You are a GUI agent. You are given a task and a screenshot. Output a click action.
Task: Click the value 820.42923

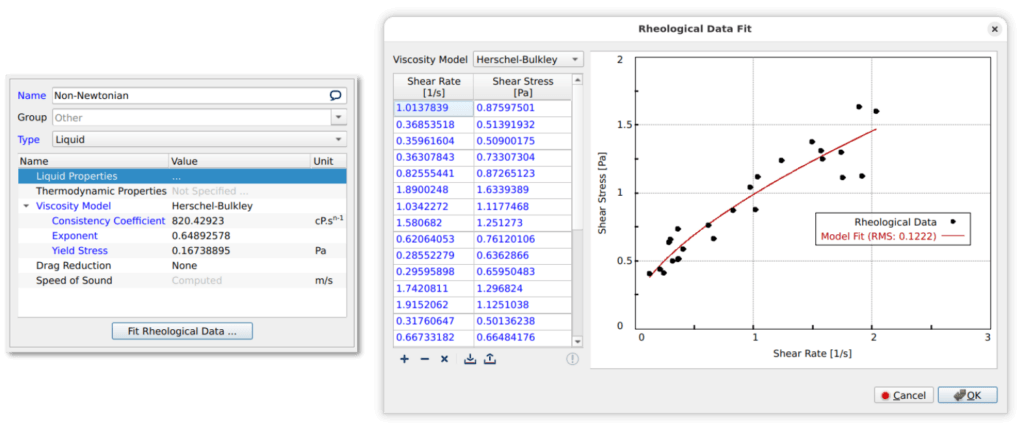click(x=197, y=221)
